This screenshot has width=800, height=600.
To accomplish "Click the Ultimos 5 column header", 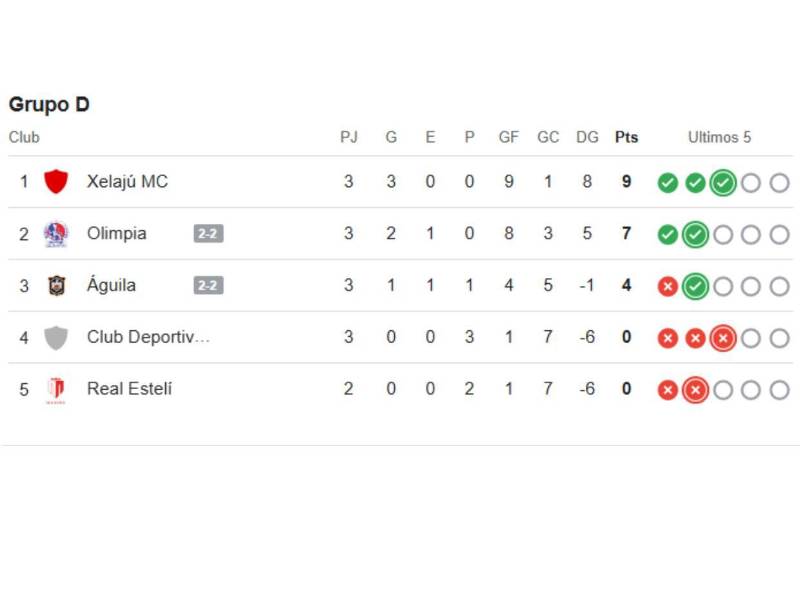I will pyautogui.click(x=720, y=137).
